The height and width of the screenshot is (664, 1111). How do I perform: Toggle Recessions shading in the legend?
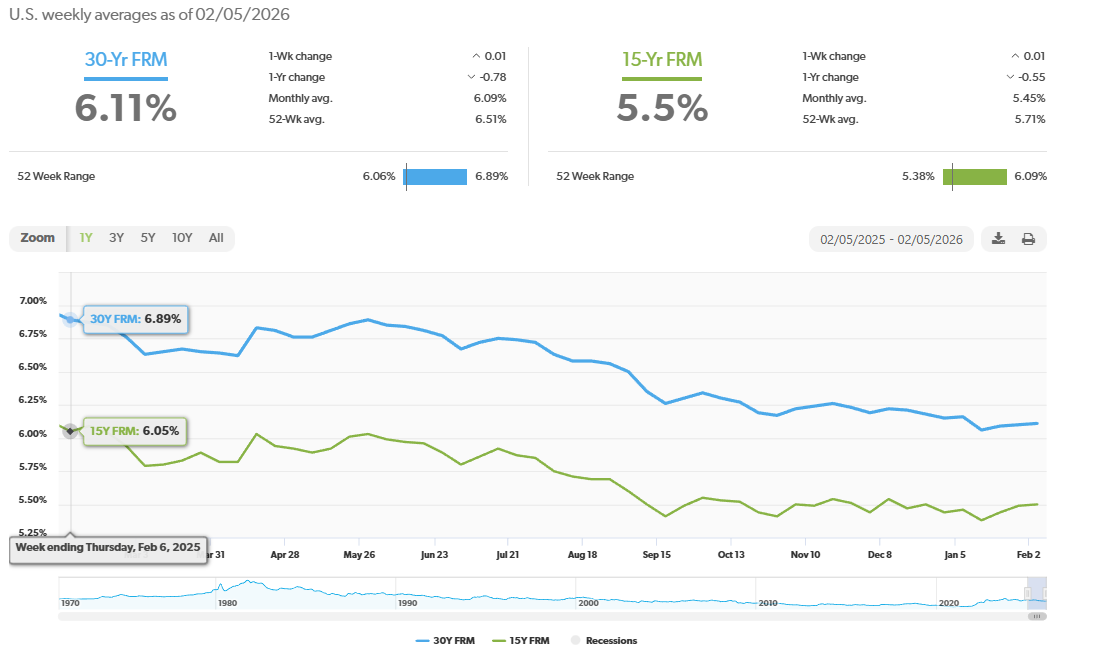coord(603,641)
